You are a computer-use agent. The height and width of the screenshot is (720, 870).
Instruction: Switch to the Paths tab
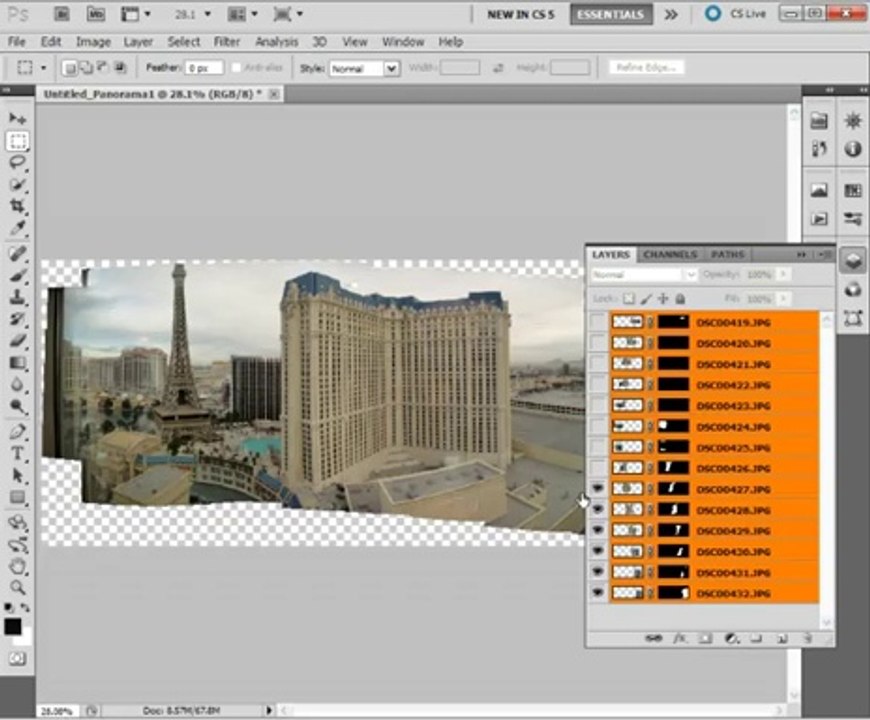click(x=728, y=255)
